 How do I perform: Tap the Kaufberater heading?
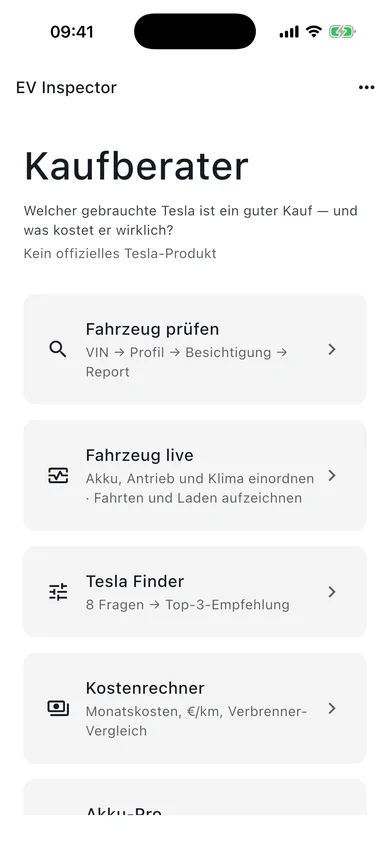pyautogui.click(x=136, y=167)
